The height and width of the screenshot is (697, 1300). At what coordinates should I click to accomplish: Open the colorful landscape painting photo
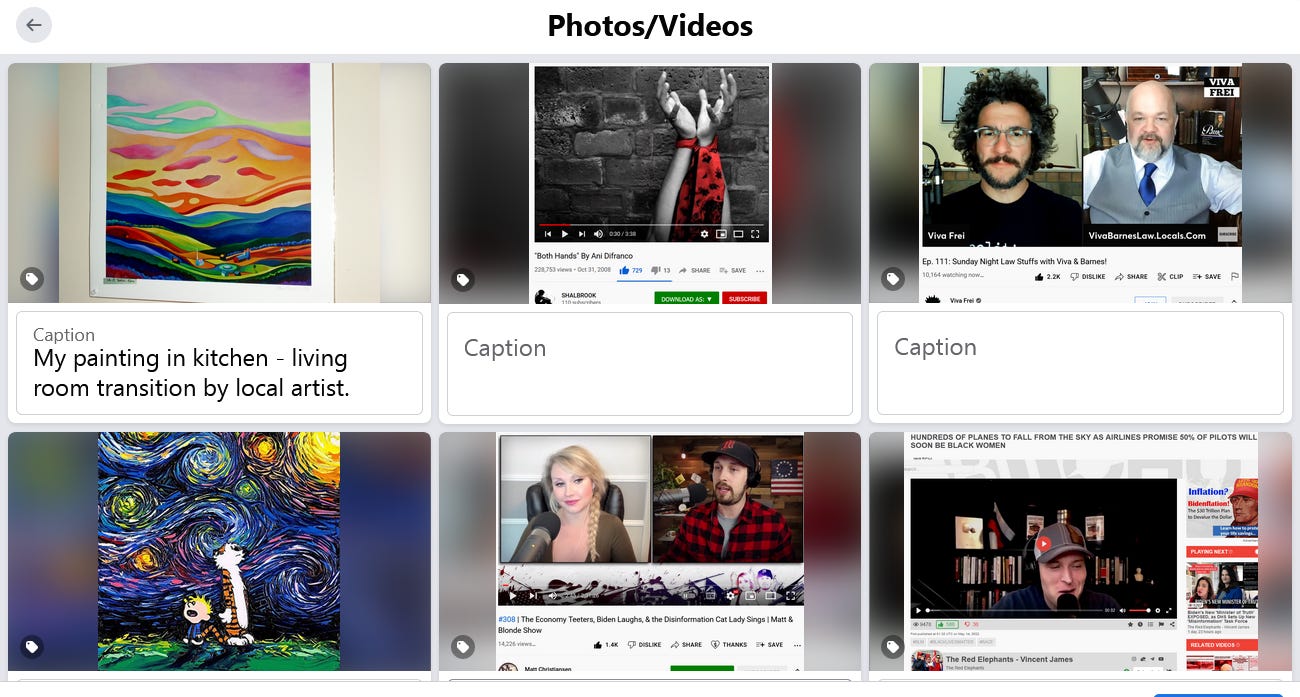click(x=219, y=183)
